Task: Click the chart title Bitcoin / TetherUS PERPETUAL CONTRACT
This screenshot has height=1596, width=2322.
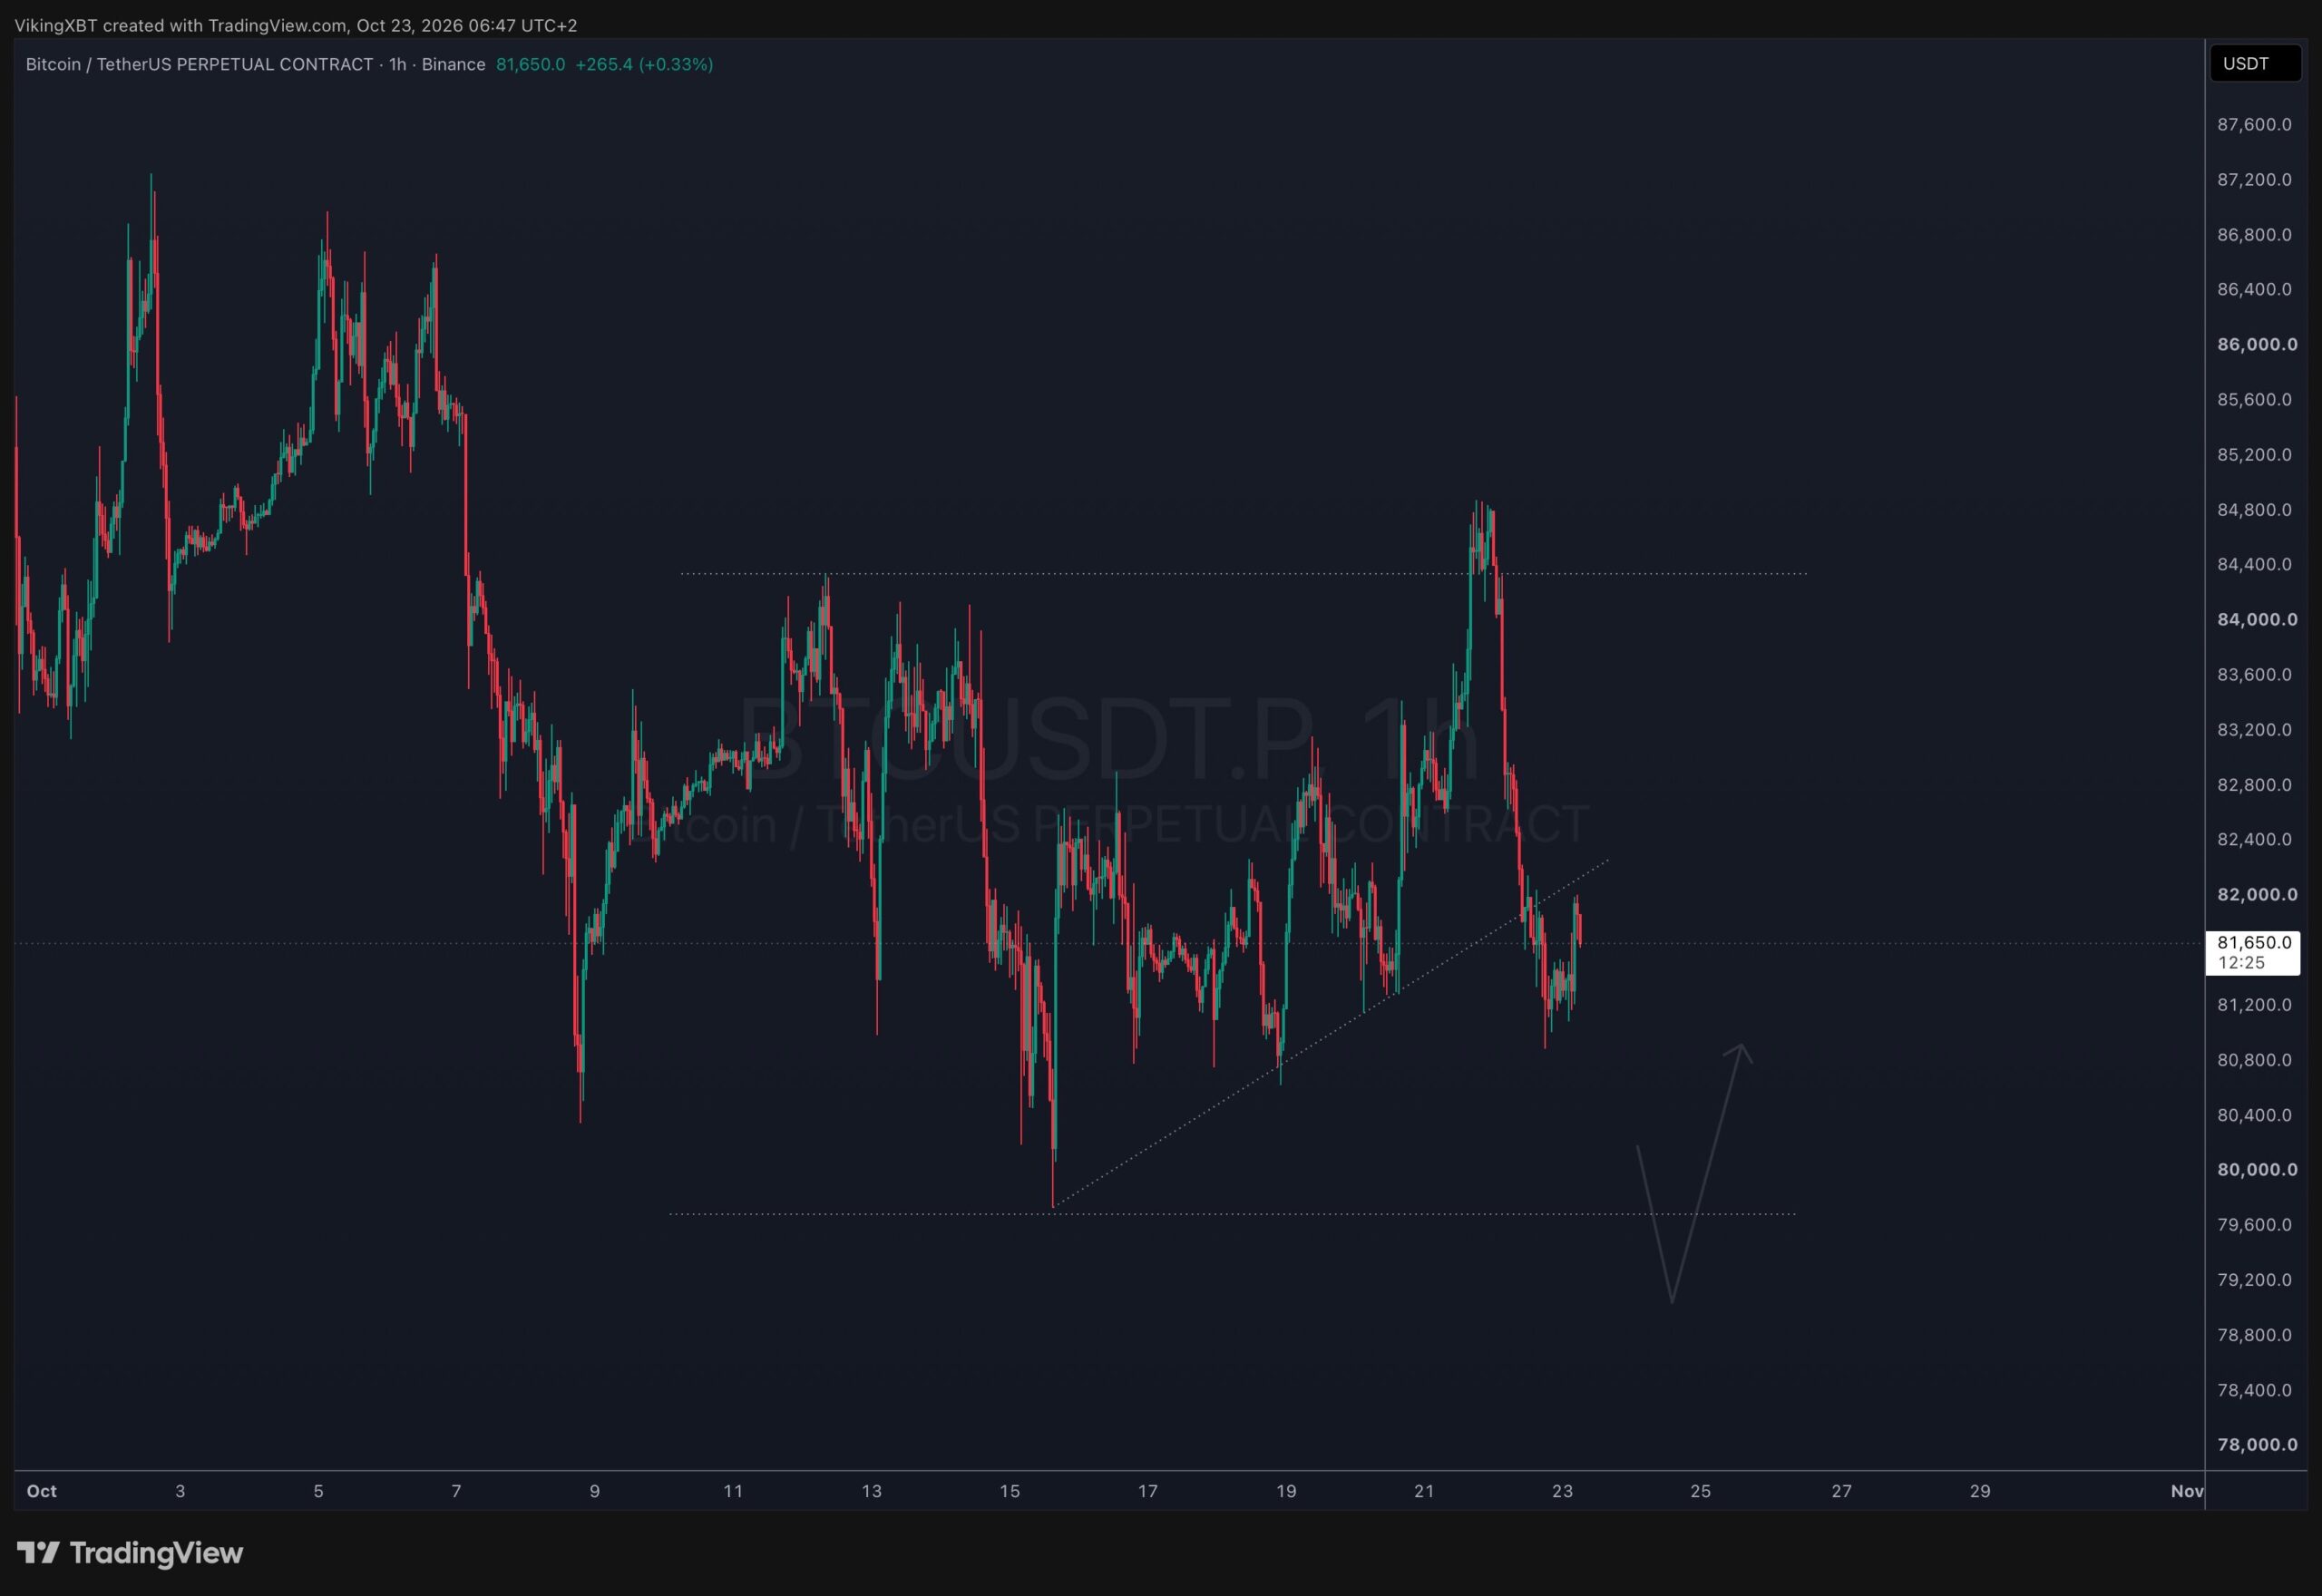Action: click(199, 64)
